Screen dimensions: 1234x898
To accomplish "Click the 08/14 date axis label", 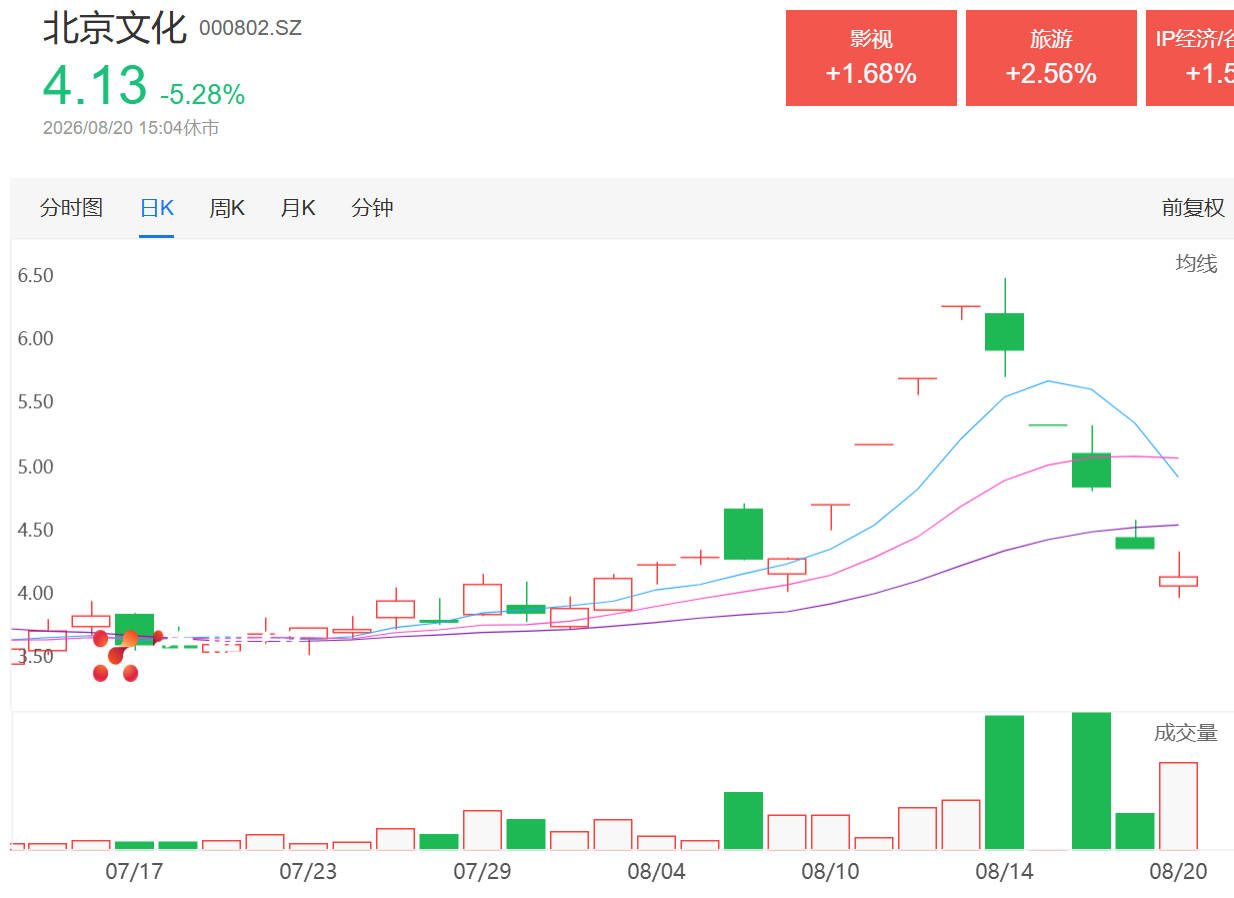I will click(1004, 872).
